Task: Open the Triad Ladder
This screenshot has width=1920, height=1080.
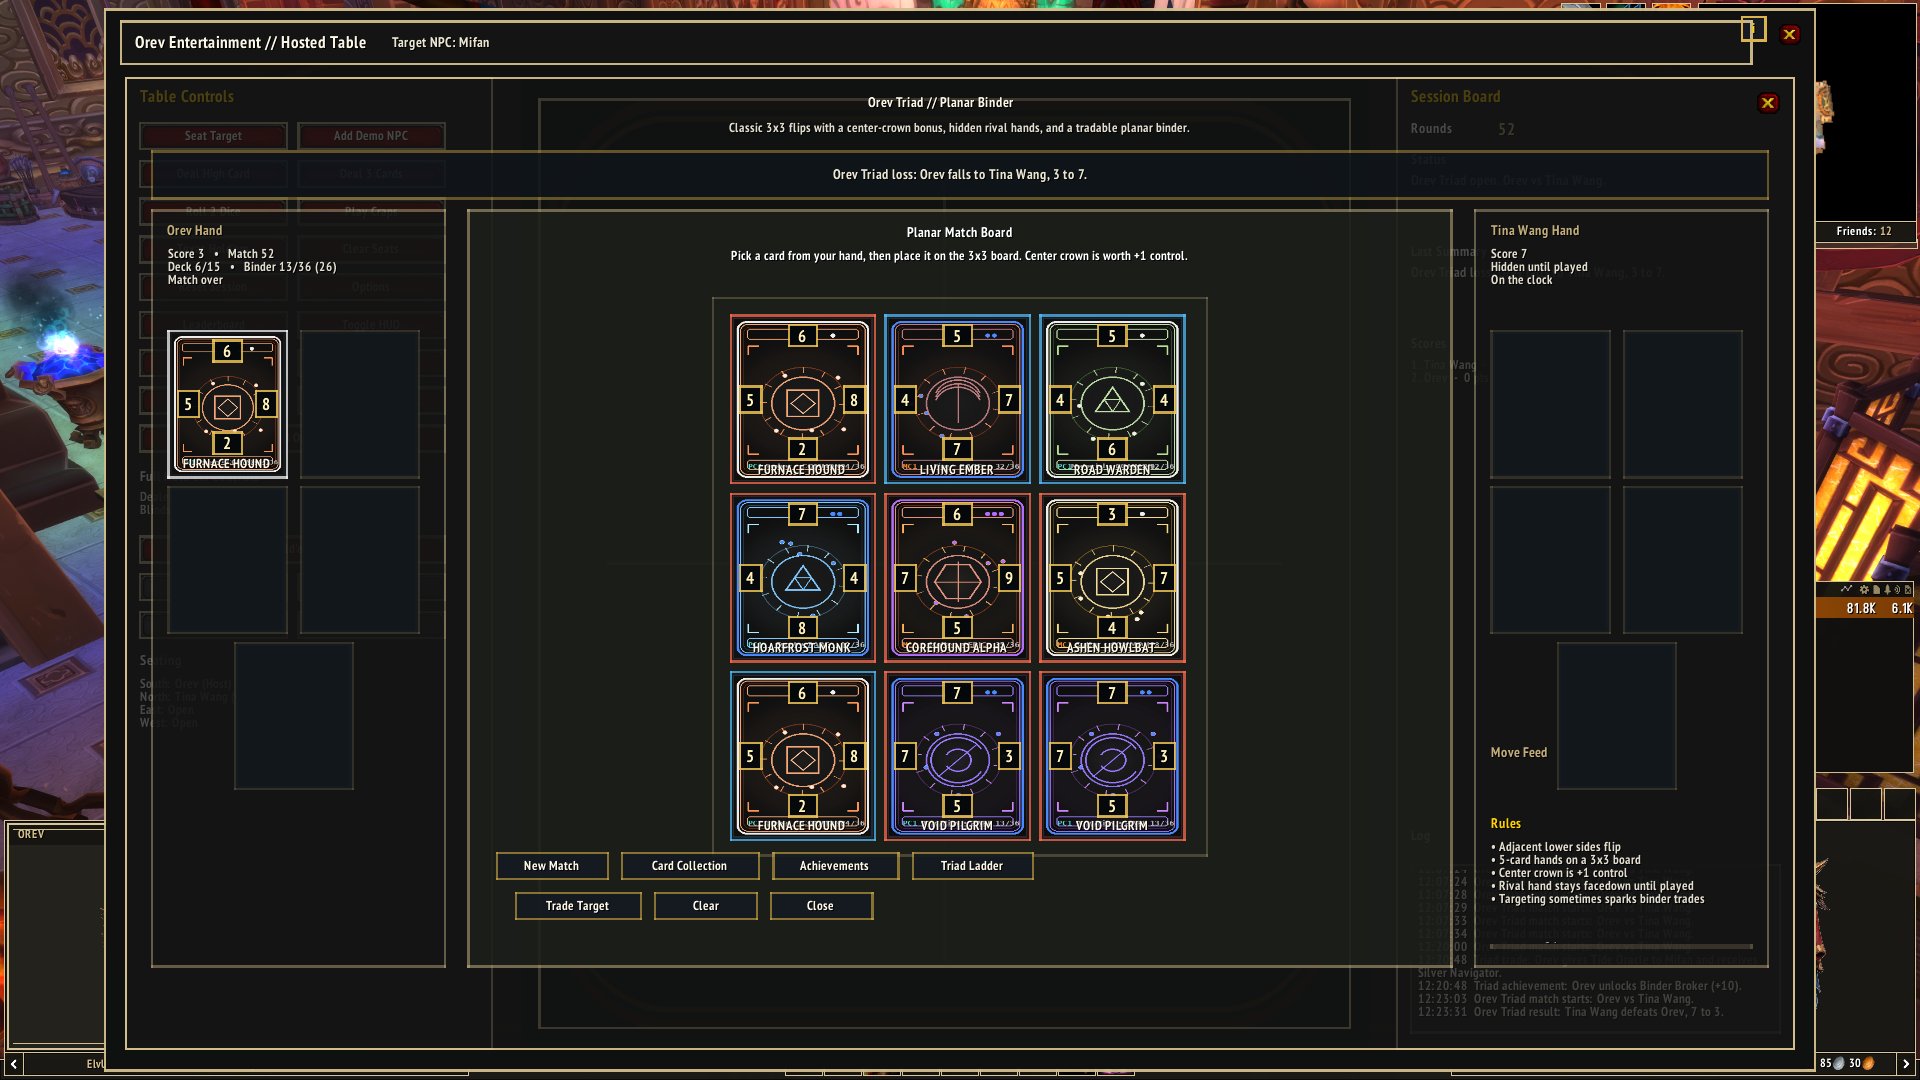Action: point(971,866)
